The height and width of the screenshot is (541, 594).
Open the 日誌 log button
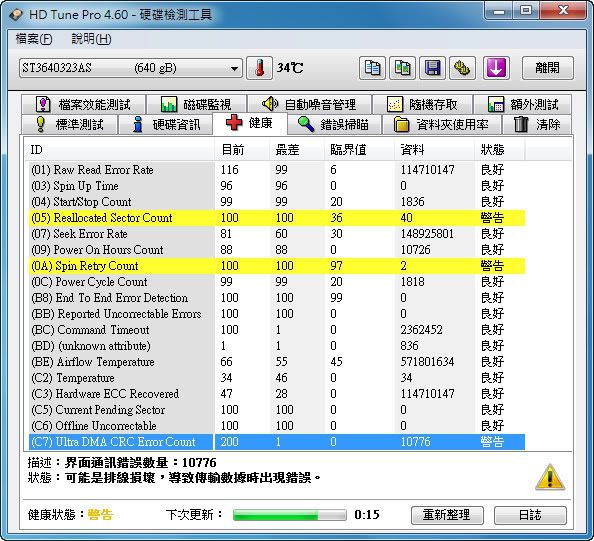[530, 515]
